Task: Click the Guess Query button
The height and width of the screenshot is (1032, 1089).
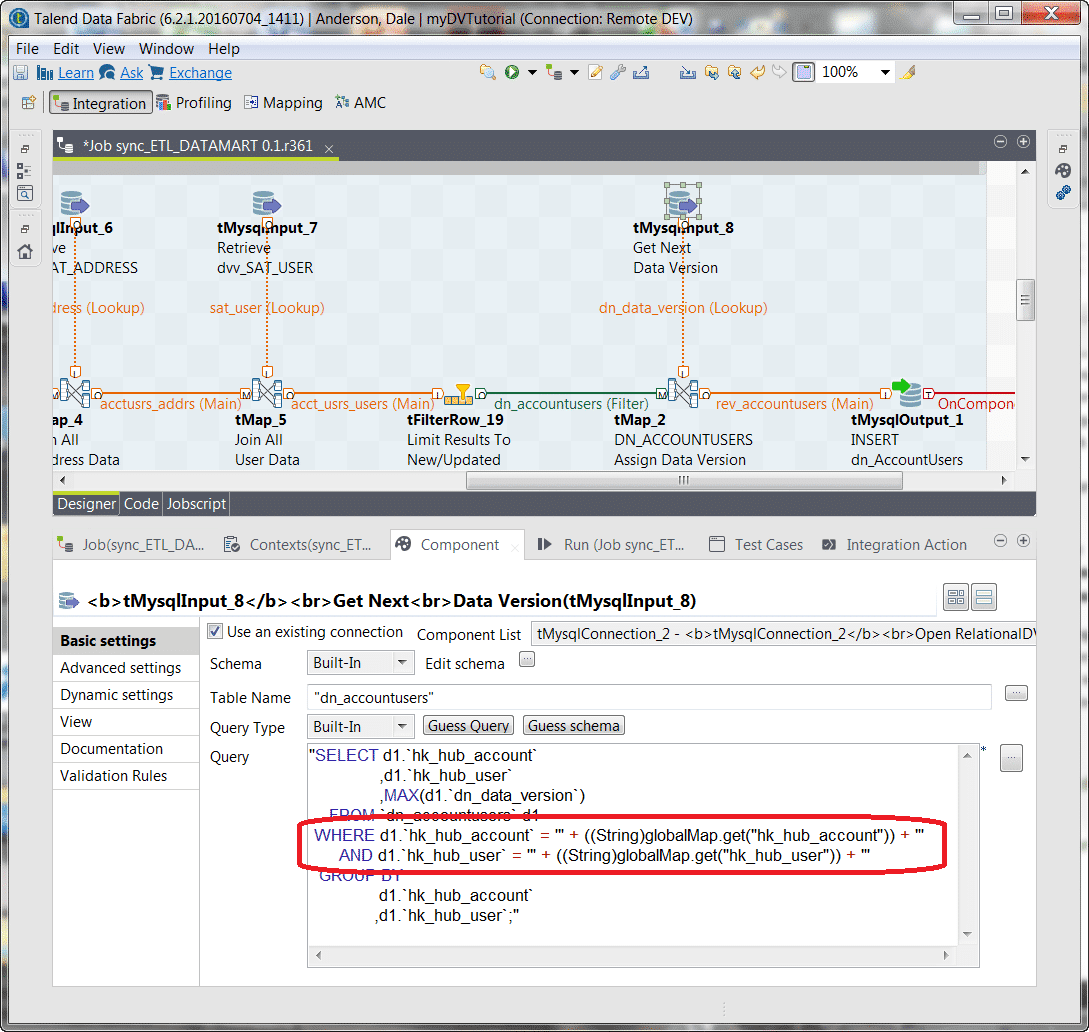Action: [x=468, y=726]
